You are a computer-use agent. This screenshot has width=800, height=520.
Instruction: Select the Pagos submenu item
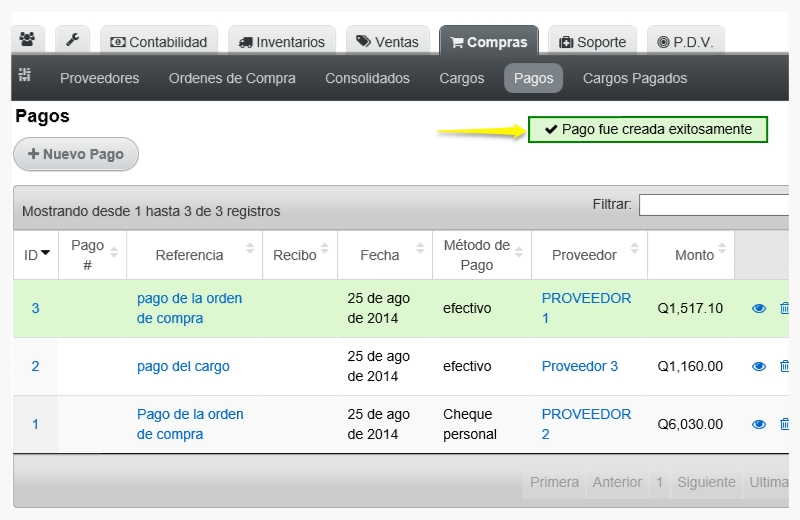(533, 78)
